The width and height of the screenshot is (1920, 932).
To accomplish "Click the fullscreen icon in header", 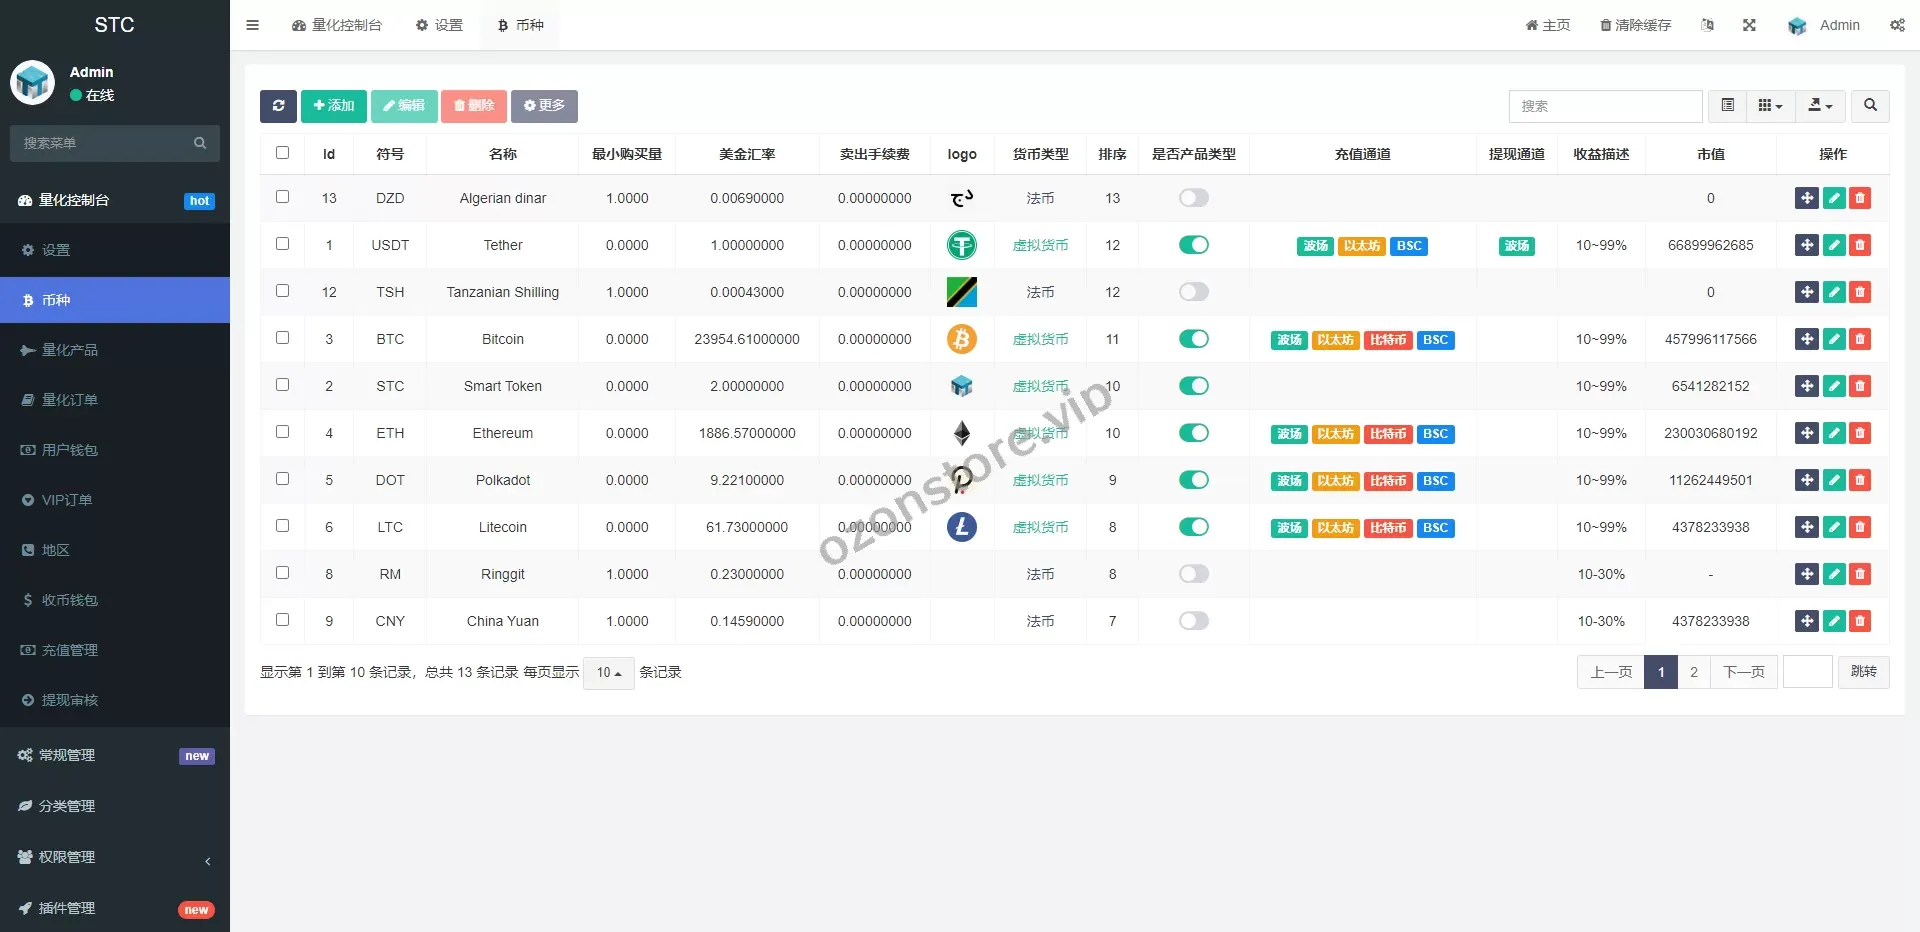I will (1749, 25).
